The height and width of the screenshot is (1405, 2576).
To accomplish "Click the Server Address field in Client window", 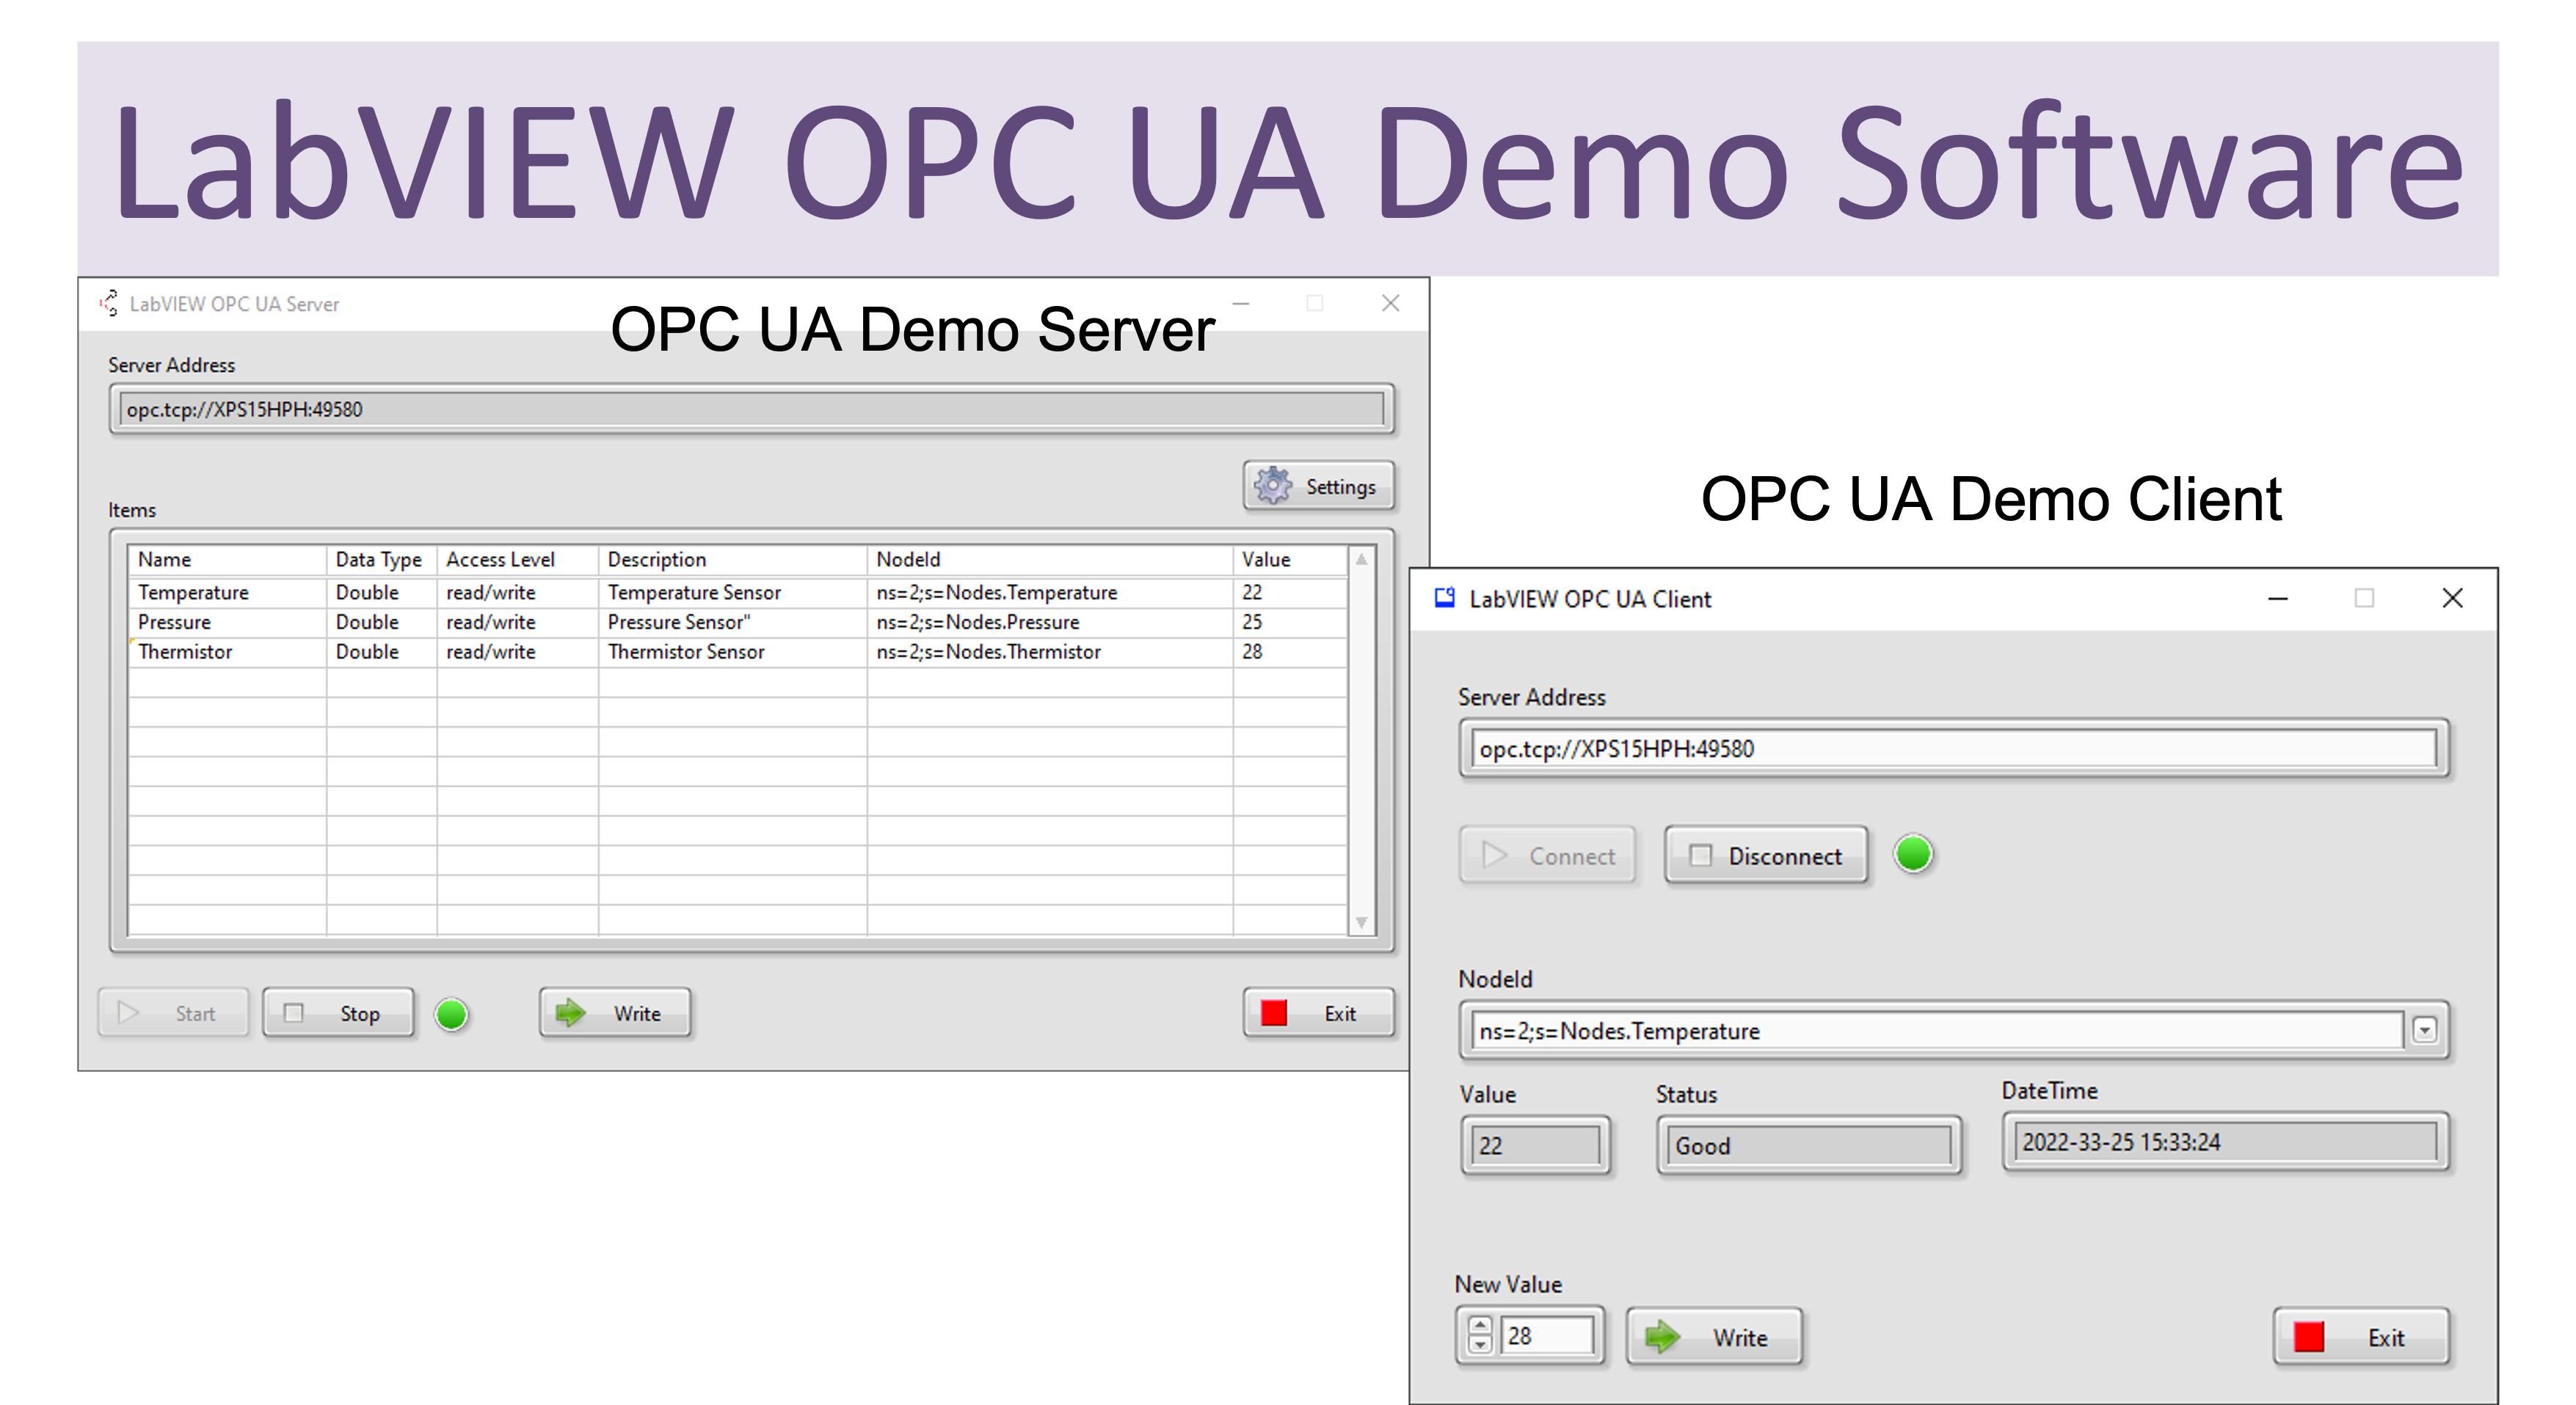I will [1953, 748].
